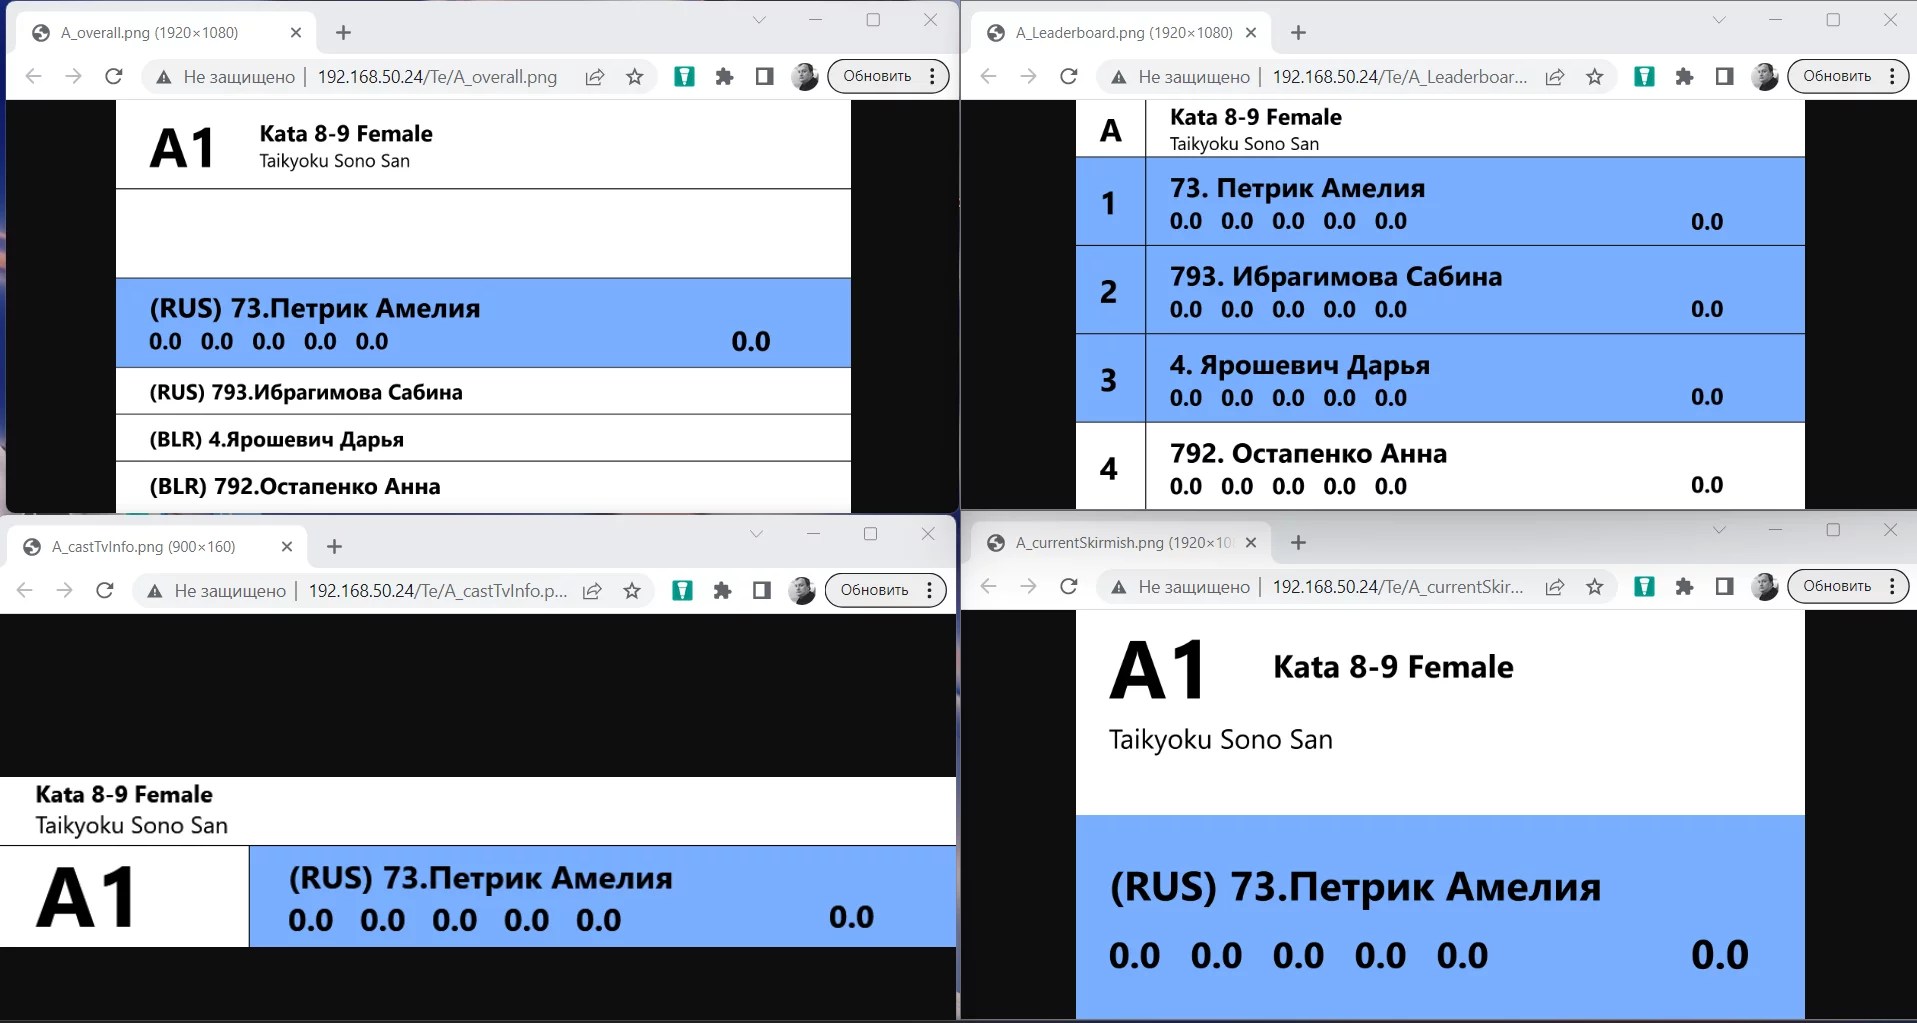Click the row "(BLR) 792.Остапенко Анна" in A_overall image
This screenshot has width=1917, height=1023.
pyautogui.click(x=483, y=487)
